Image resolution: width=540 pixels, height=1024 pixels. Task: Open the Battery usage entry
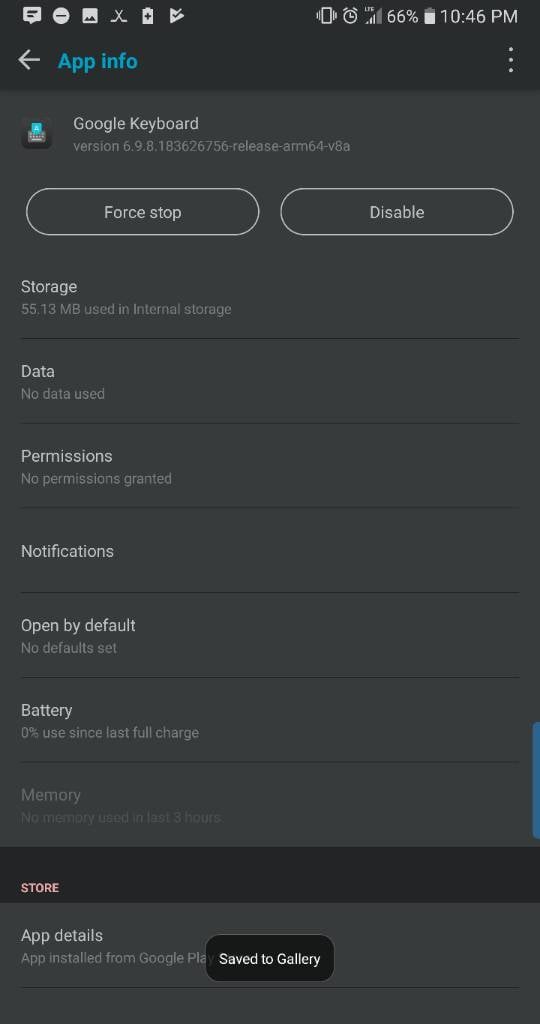(270, 720)
